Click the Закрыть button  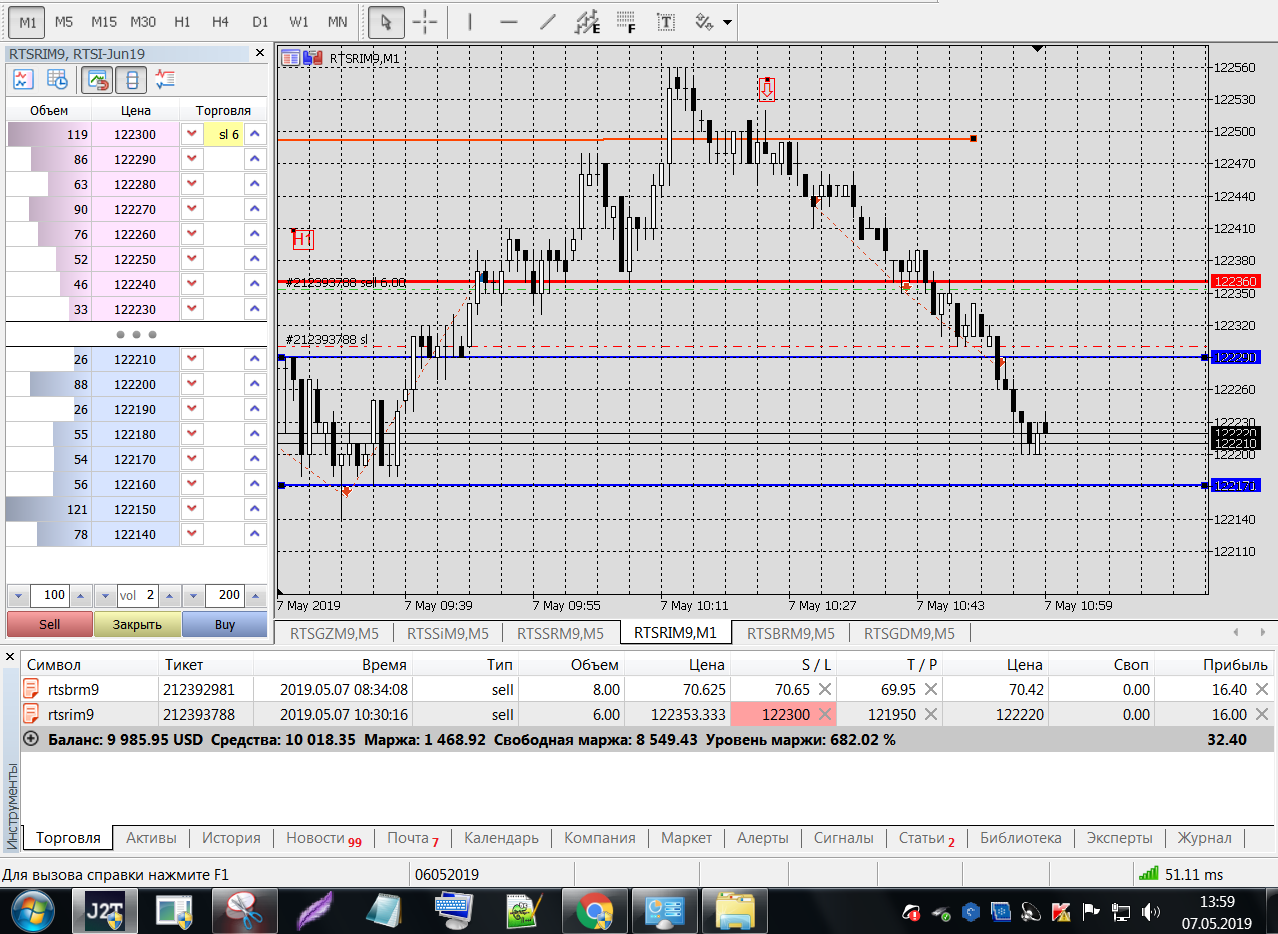click(137, 624)
